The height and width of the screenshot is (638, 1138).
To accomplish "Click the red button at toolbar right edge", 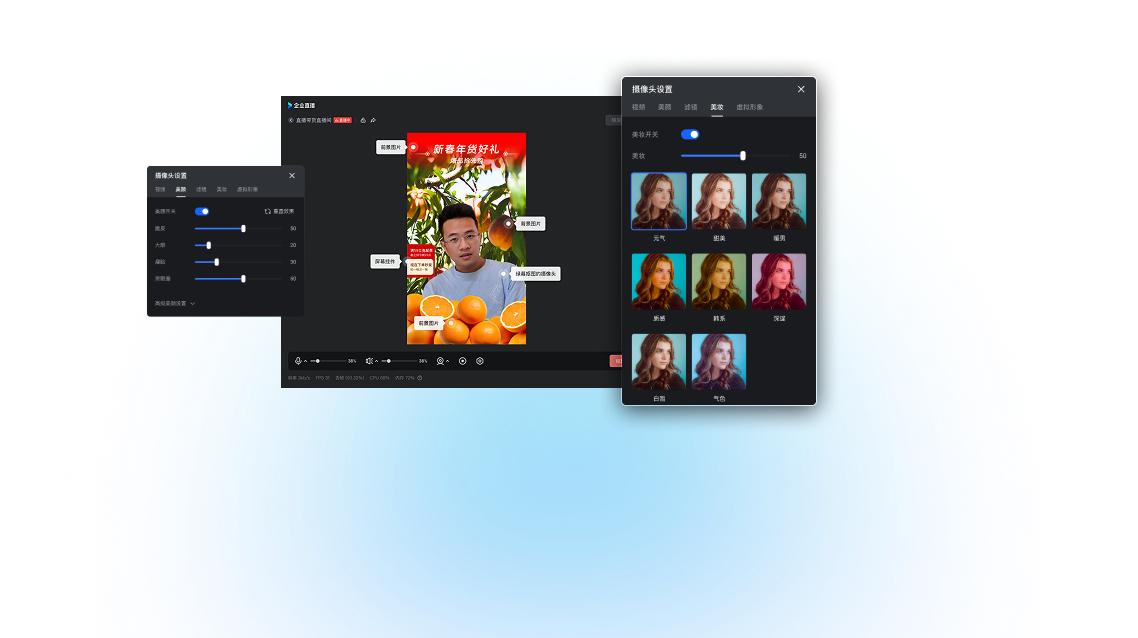I will (x=615, y=361).
